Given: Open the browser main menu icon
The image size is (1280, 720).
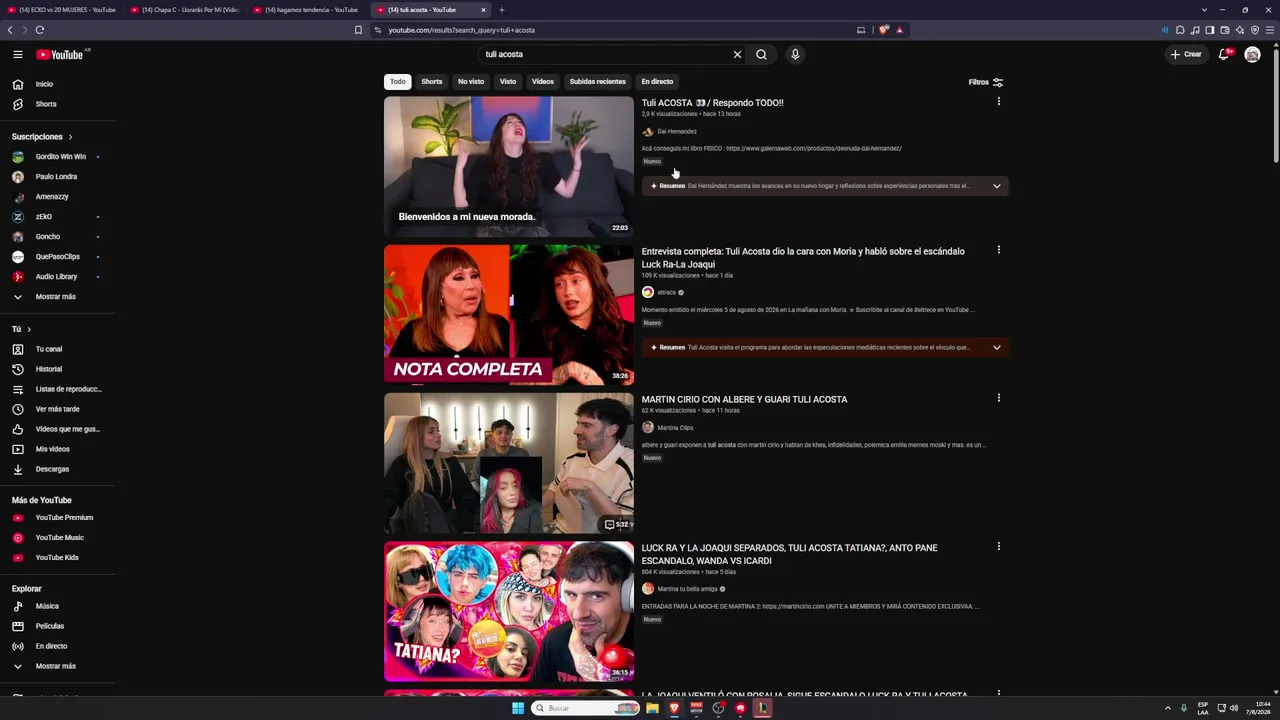Looking at the screenshot, I should 1270,30.
